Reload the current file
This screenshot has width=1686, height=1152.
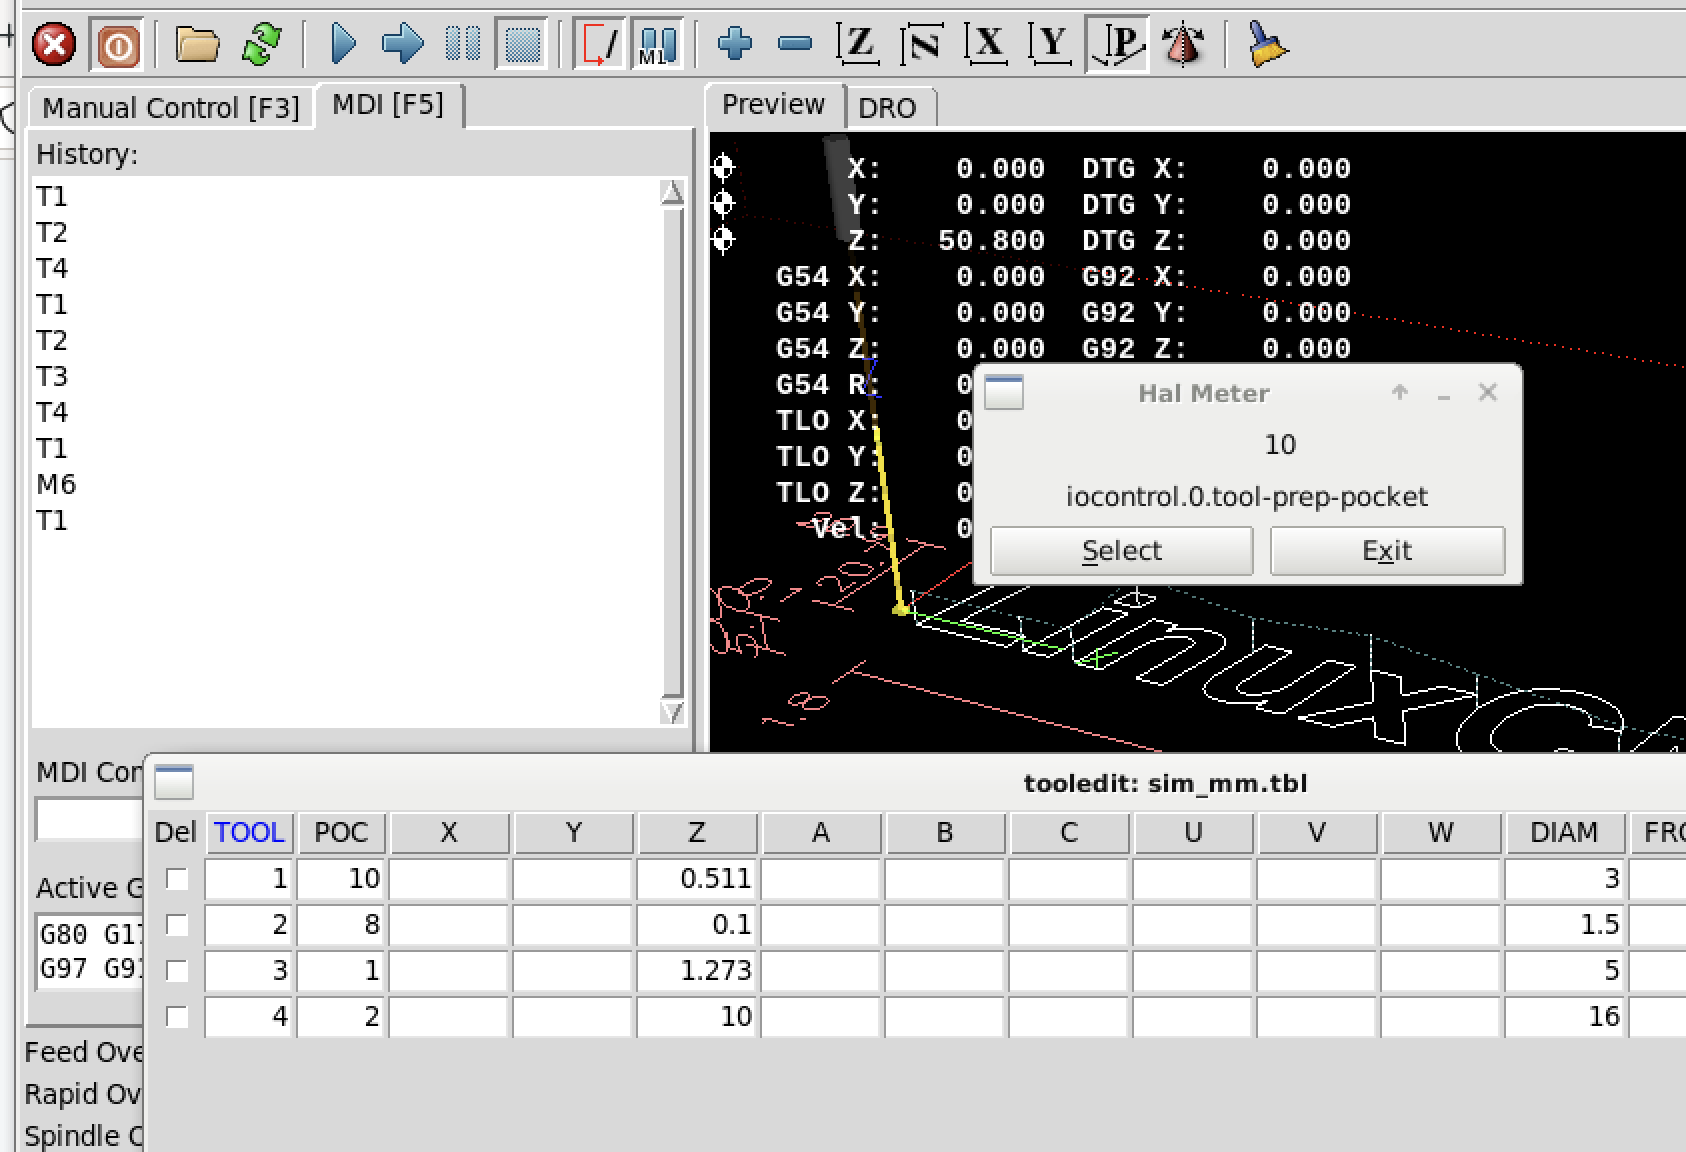point(262,45)
